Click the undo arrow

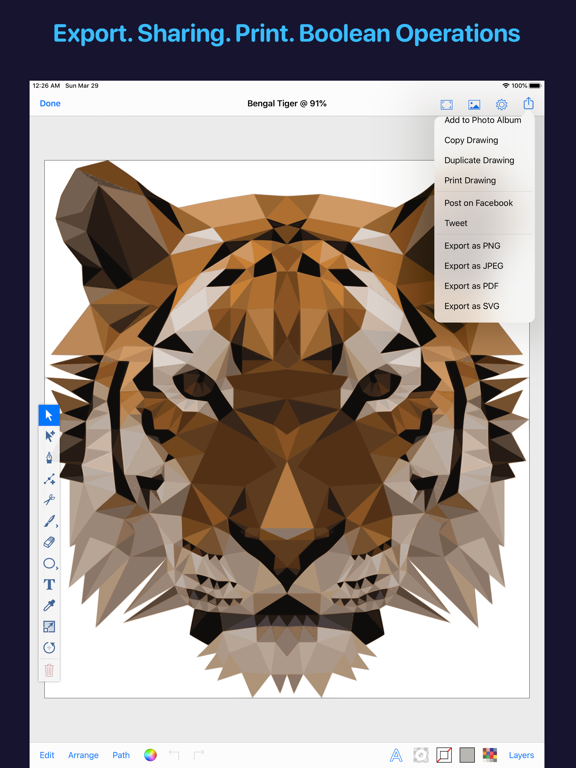point(174,755)
